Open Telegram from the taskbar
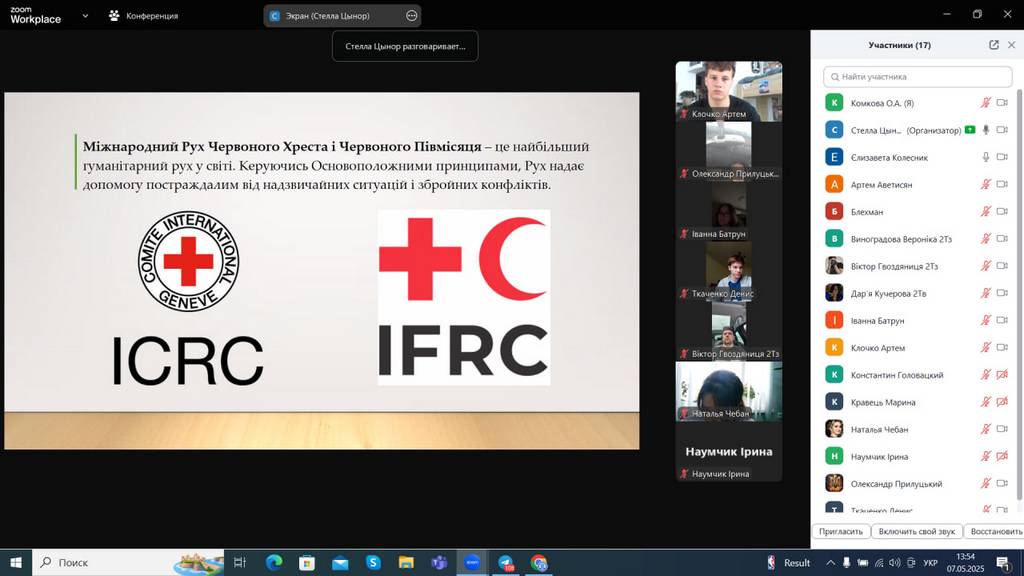1024x576 pixels. (506, 562)
